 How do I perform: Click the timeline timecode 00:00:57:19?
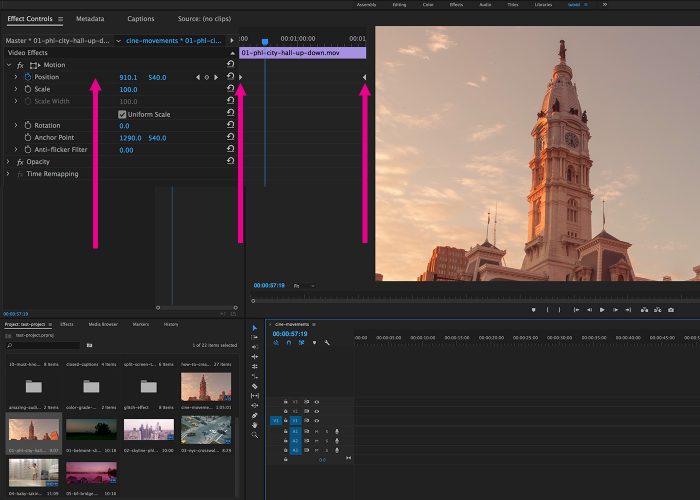(x=290, y=334)
